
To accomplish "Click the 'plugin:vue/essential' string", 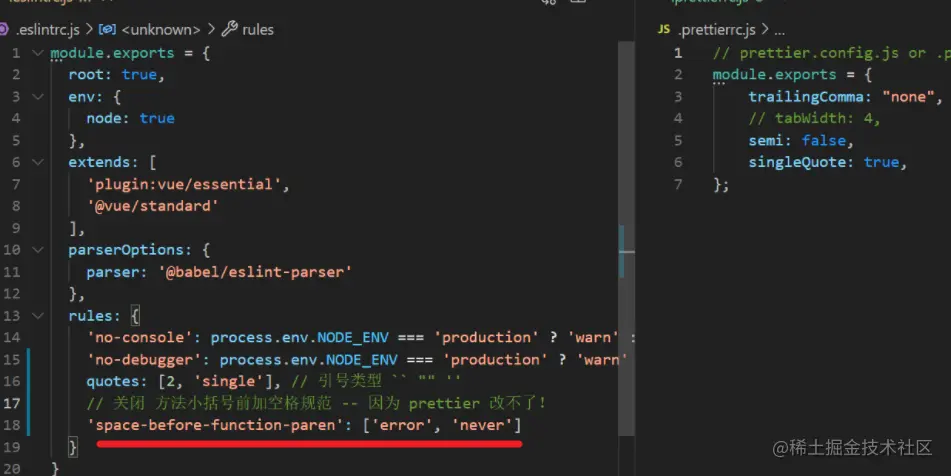I will click(184, 184).
